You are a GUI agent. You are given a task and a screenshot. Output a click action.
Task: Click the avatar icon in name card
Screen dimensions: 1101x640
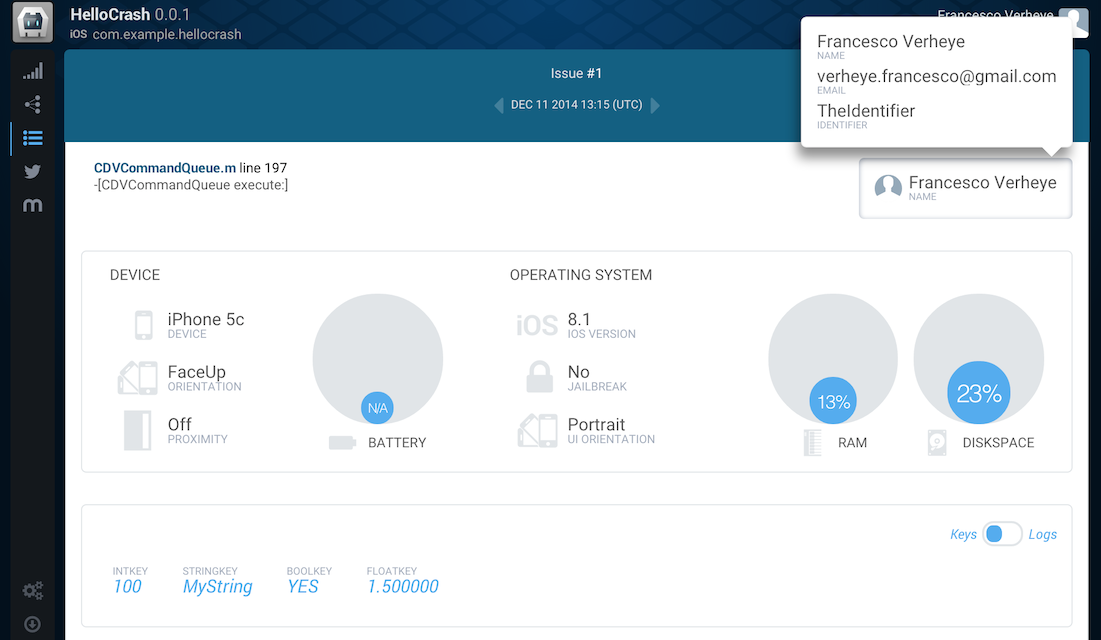click(x=888, y=187)
